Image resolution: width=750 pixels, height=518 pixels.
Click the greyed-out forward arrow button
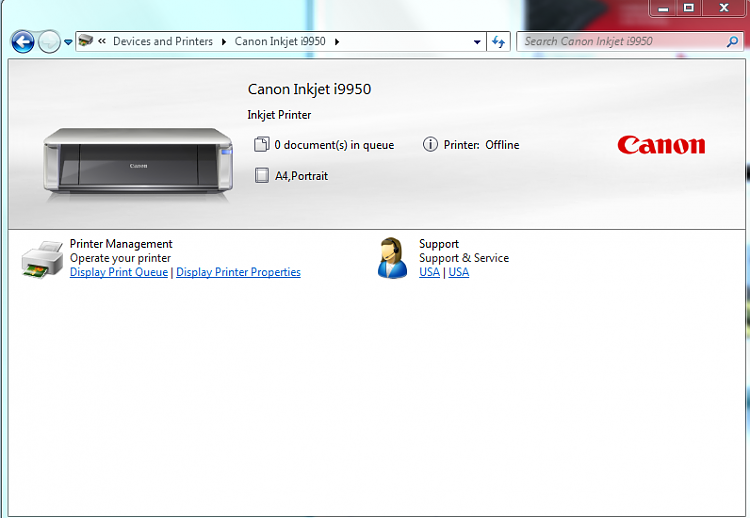point(49,42)
